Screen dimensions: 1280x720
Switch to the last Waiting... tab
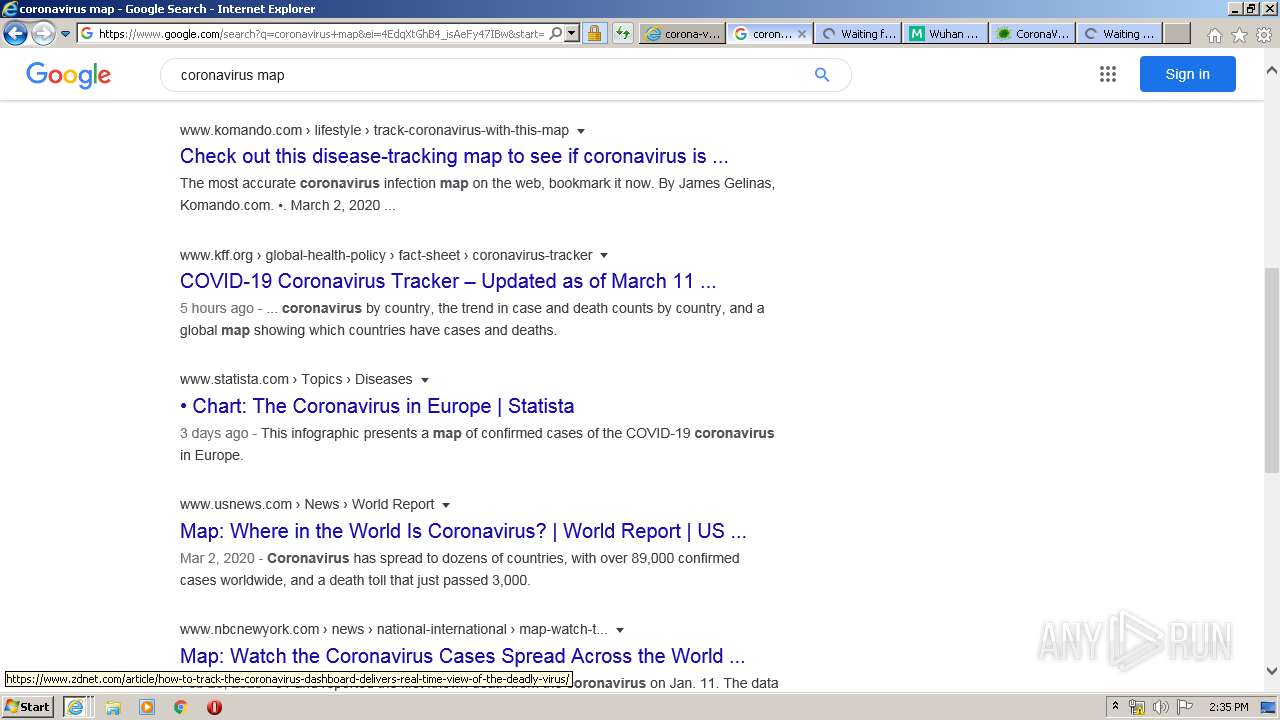pos(1119,33)
